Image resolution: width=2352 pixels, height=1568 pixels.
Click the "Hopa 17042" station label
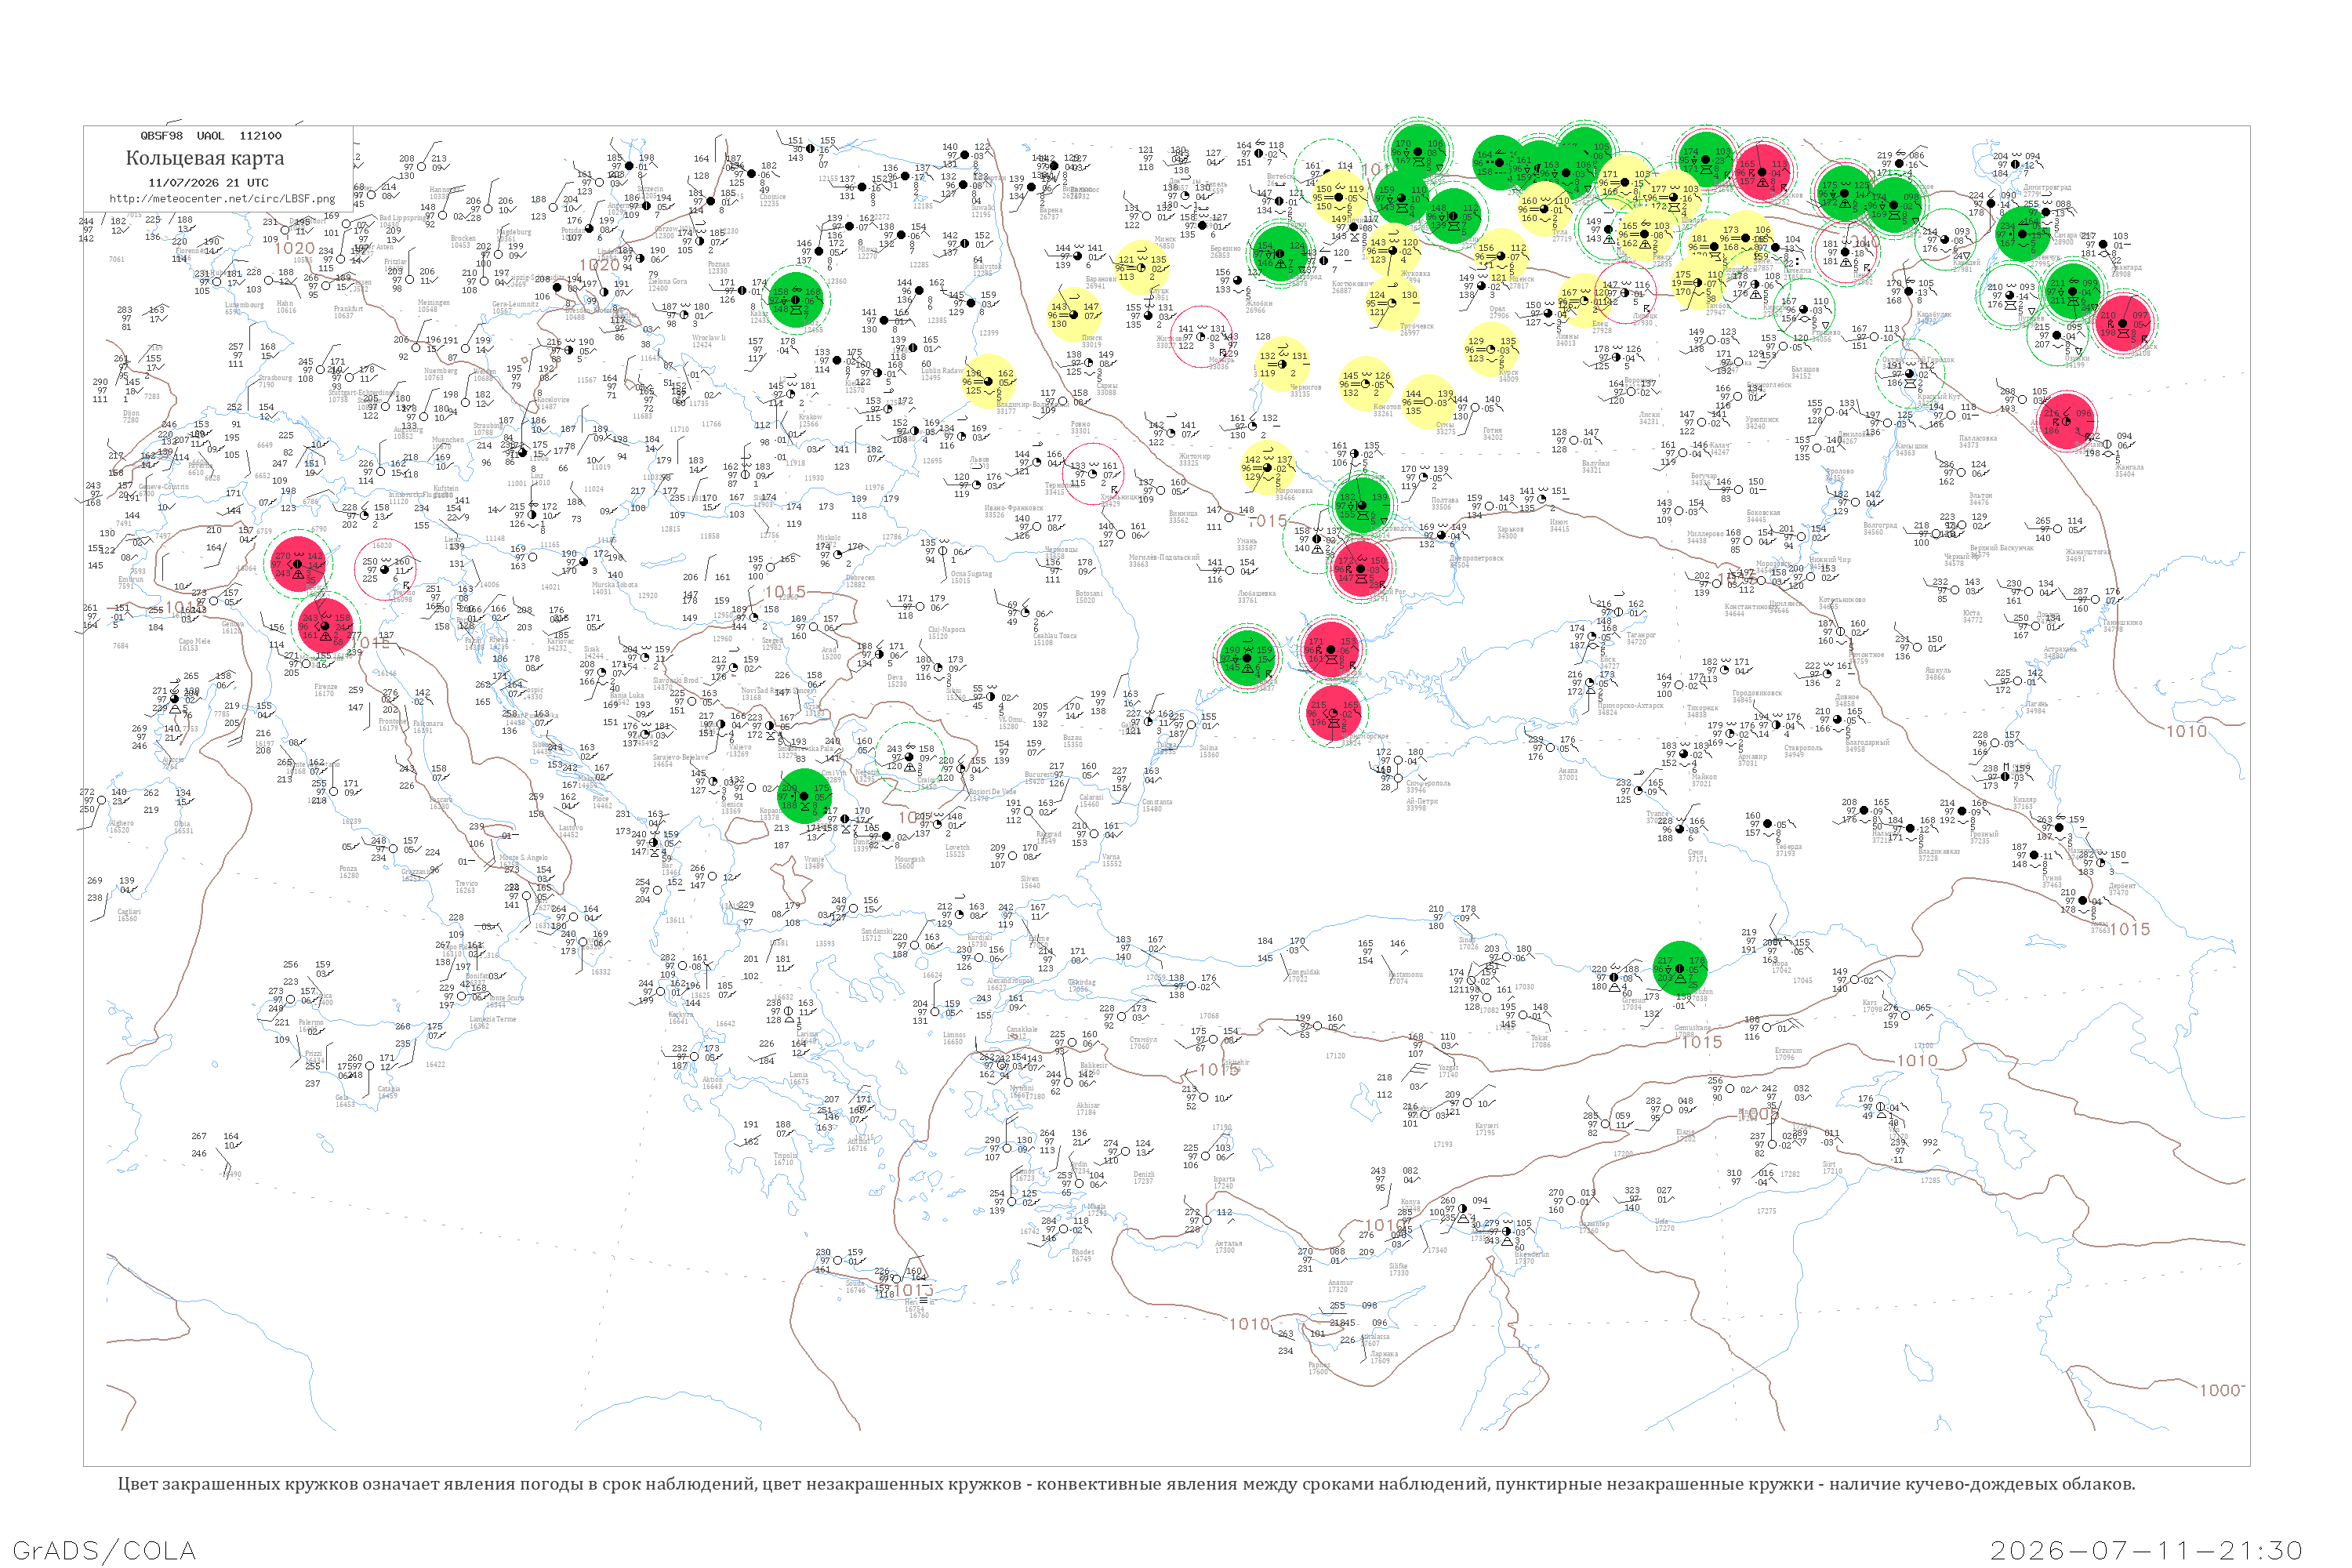[1782, 967]
